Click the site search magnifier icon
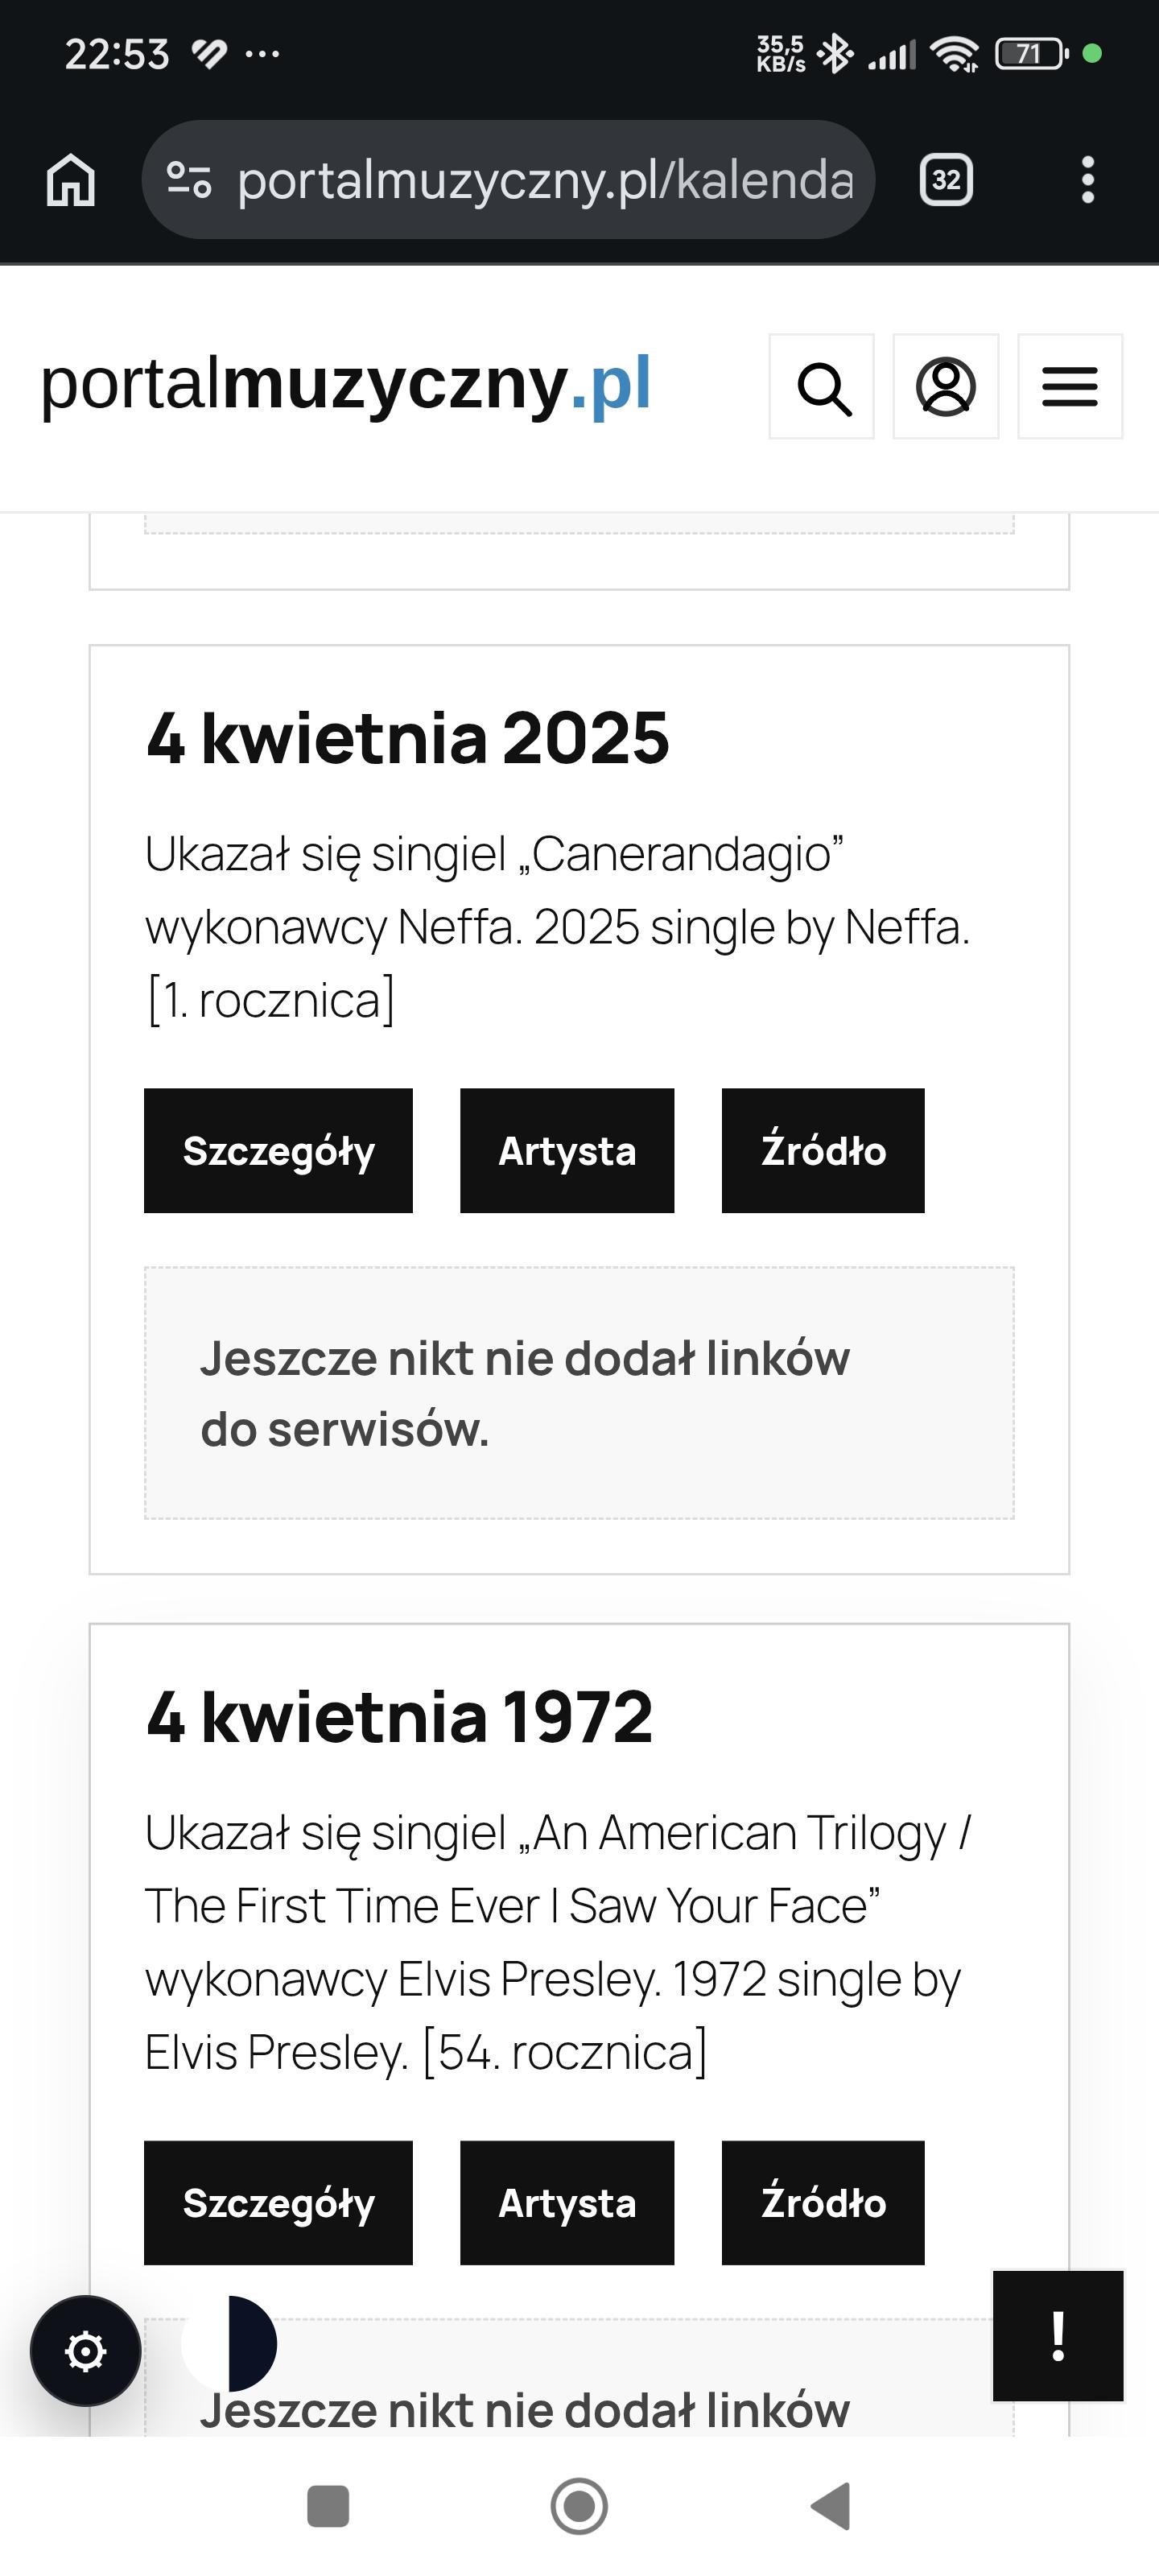 pos(822,387)
